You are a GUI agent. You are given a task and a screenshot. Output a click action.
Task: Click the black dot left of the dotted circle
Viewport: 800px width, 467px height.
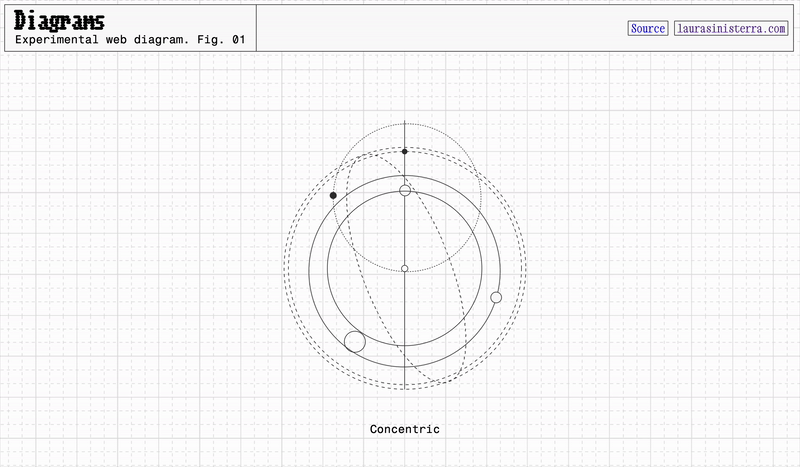point(333,195)
